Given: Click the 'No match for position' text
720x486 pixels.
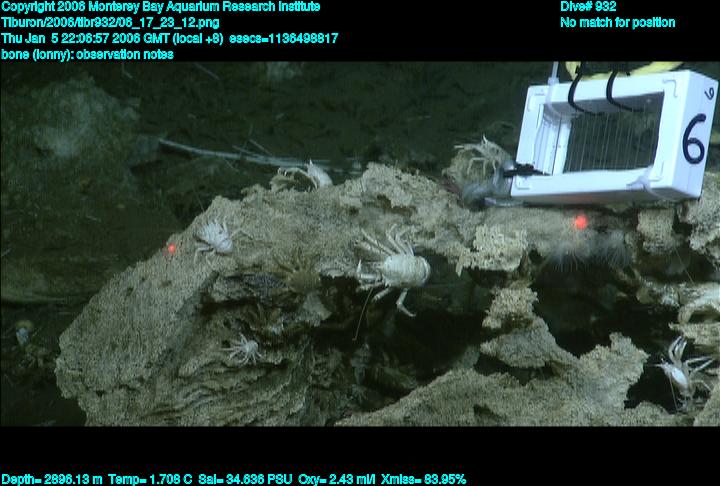Looking at the screenshot, I should [x=617, y=23].
